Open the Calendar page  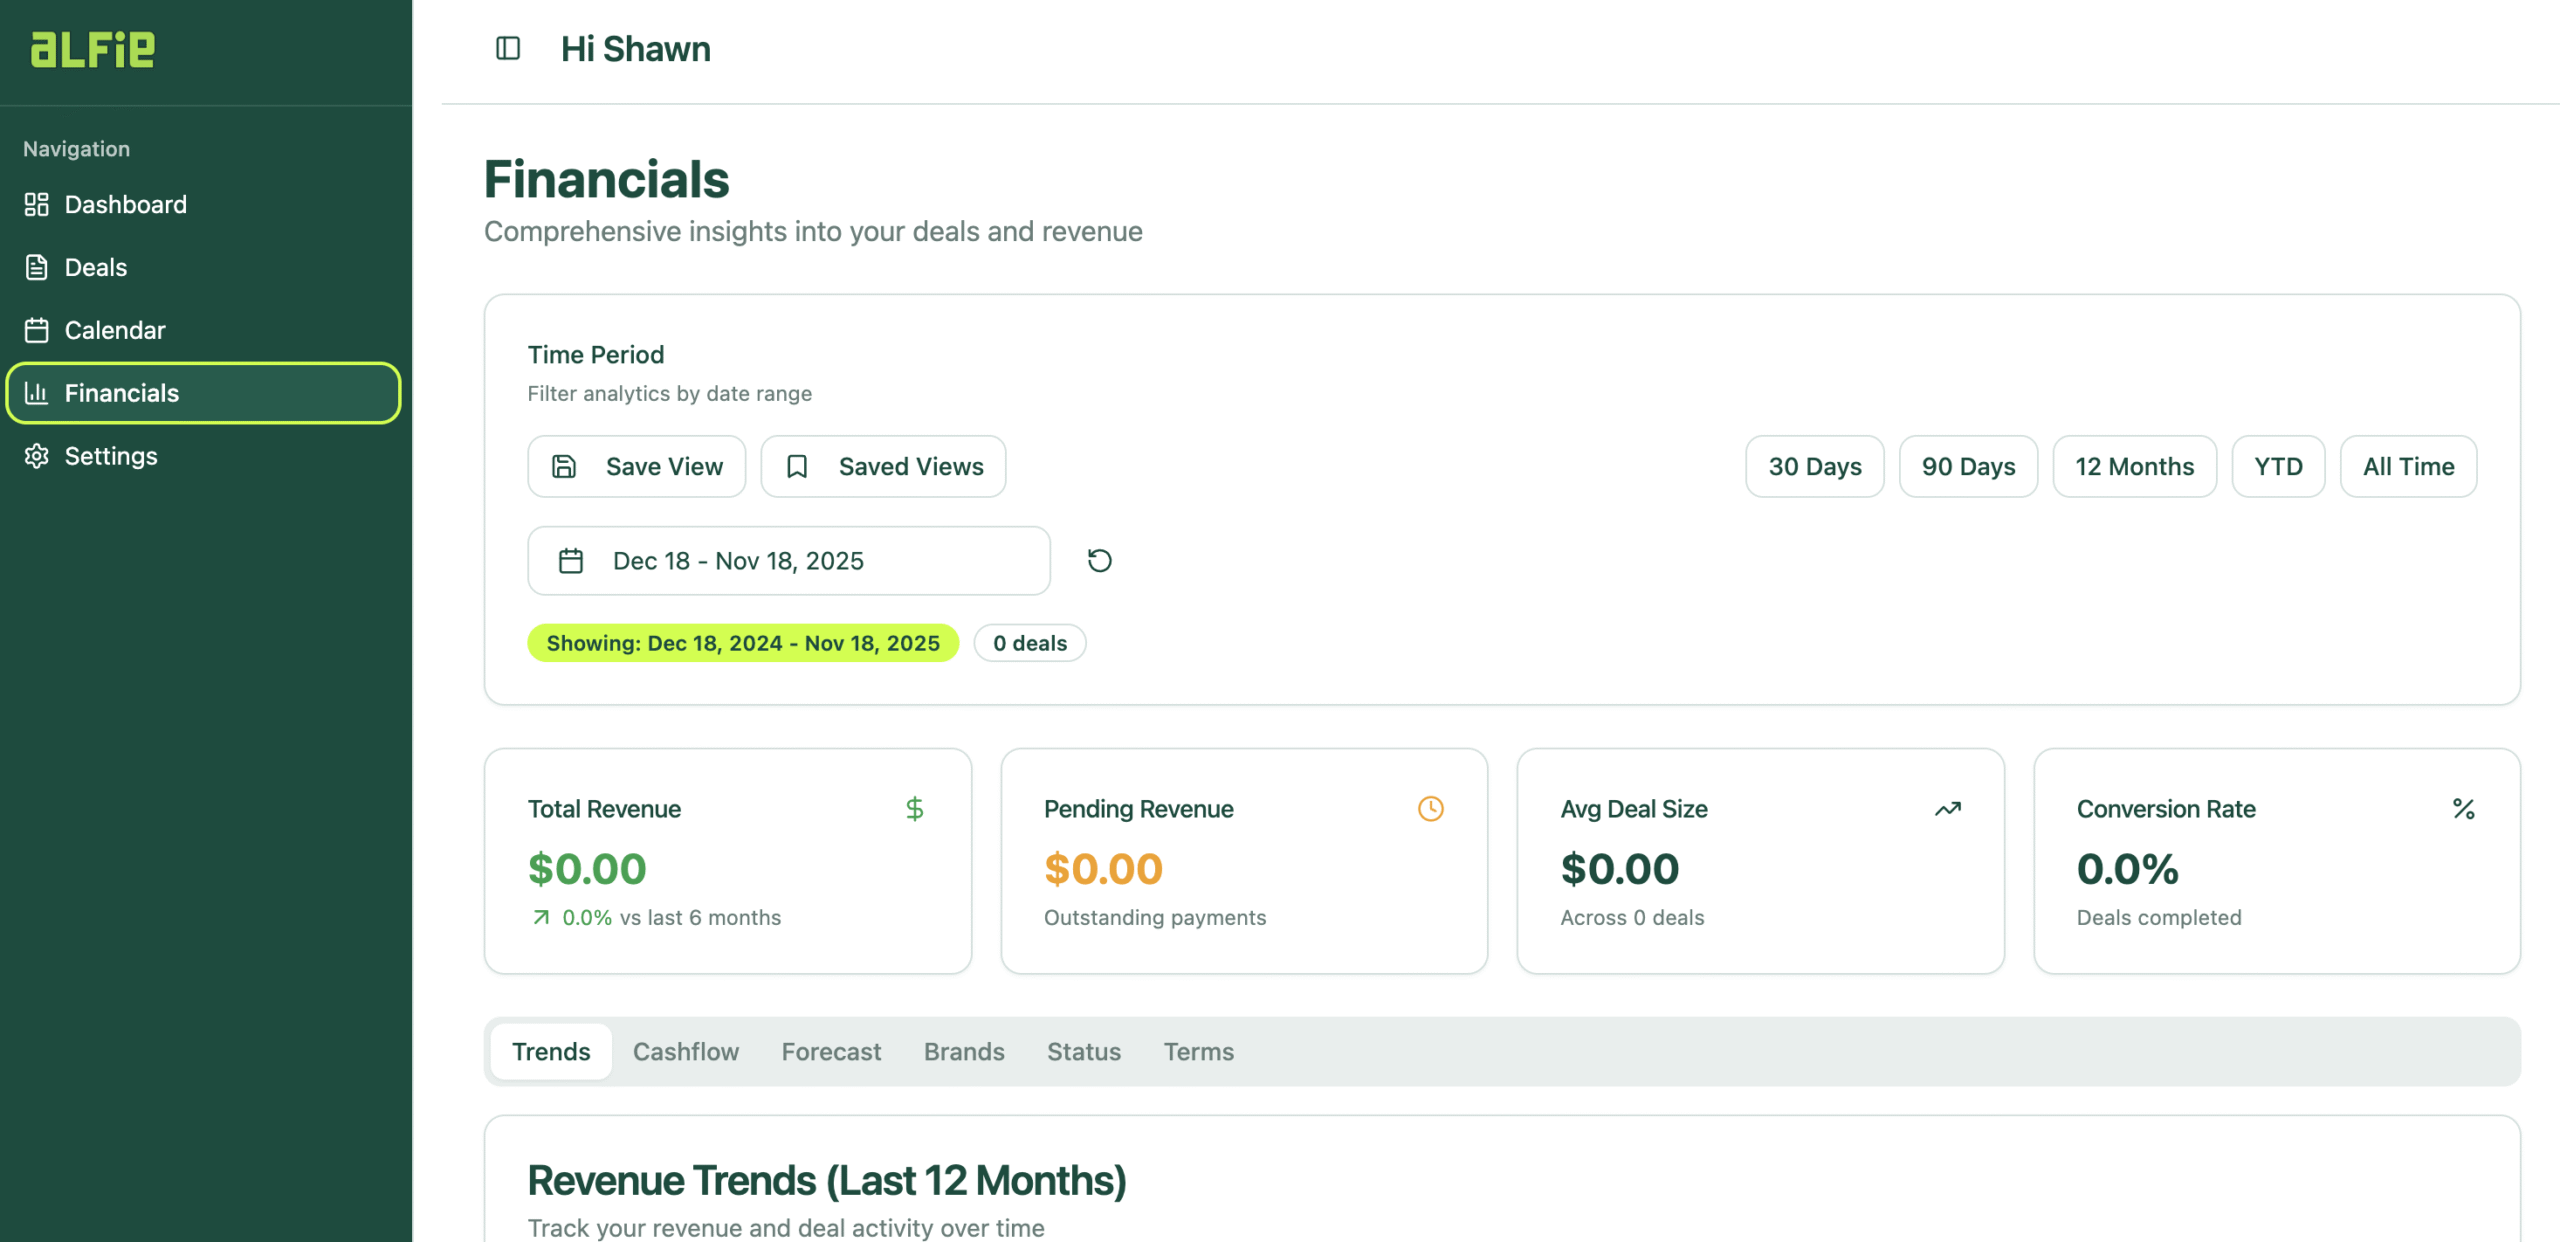[x=114, y=330]
